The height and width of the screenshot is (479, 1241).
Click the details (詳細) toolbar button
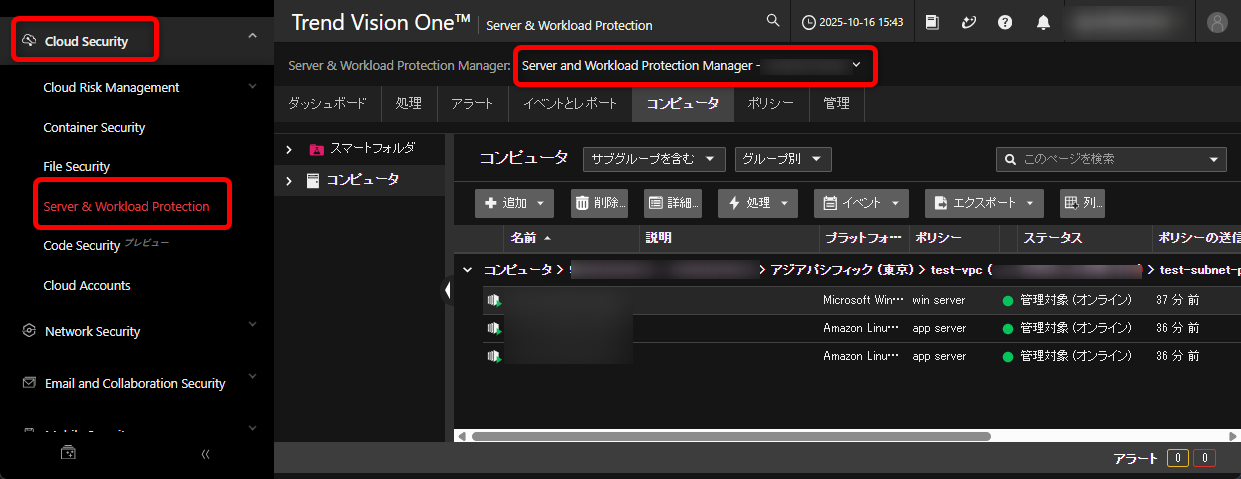[673, 203]
